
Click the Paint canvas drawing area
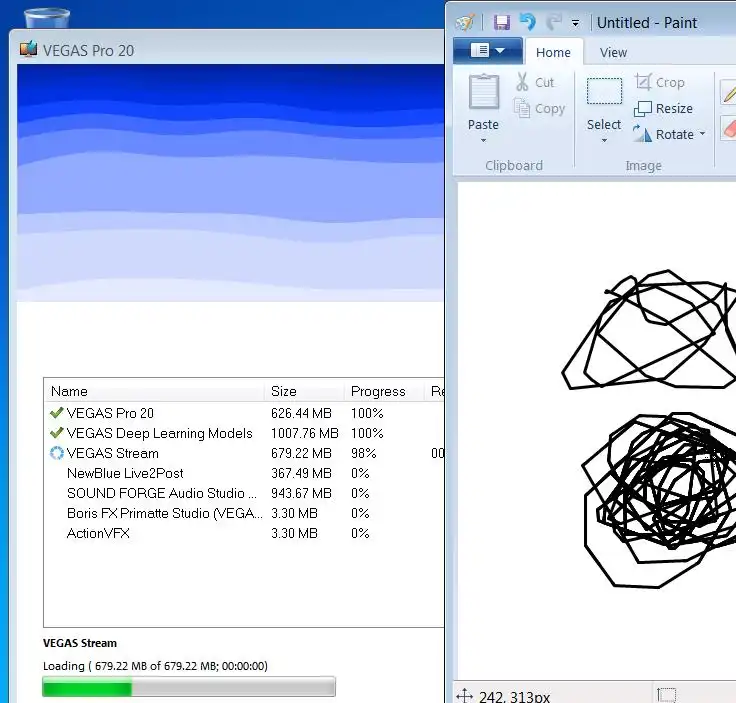596,430
